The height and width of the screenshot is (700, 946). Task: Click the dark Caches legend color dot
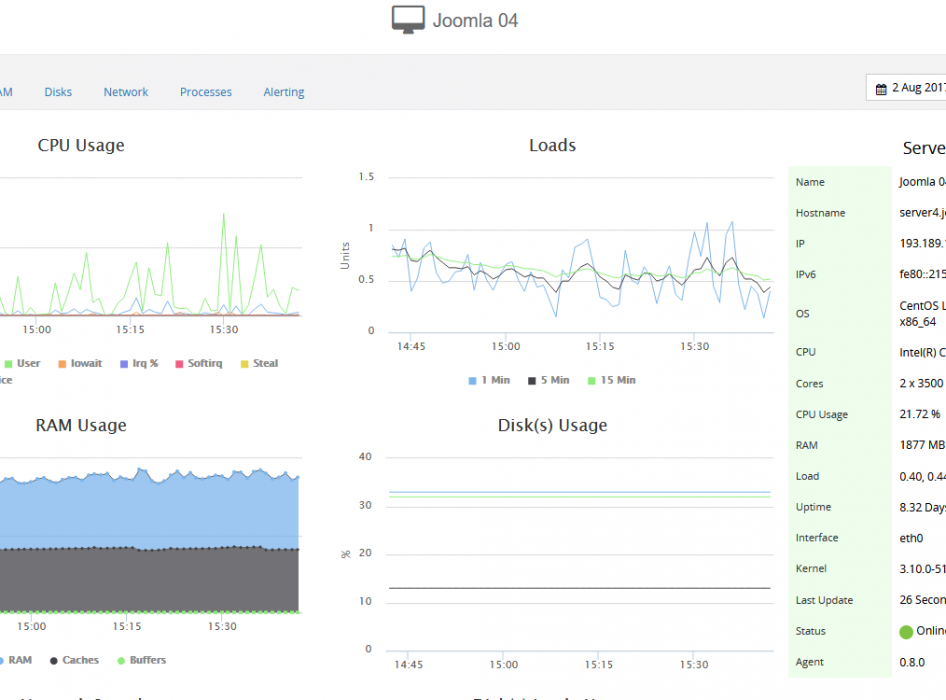(x=54, y=661)
